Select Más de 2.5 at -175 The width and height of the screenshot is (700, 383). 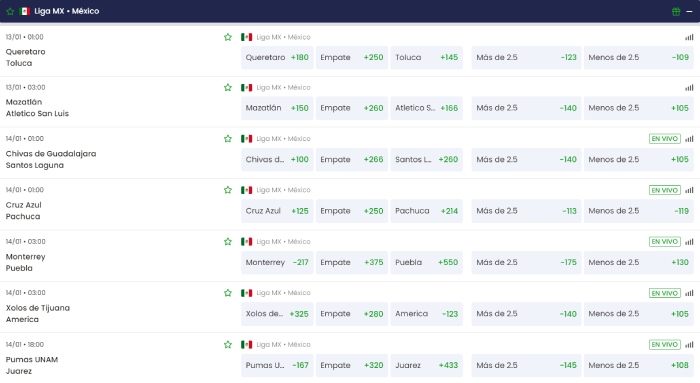[x=526, y=262]
